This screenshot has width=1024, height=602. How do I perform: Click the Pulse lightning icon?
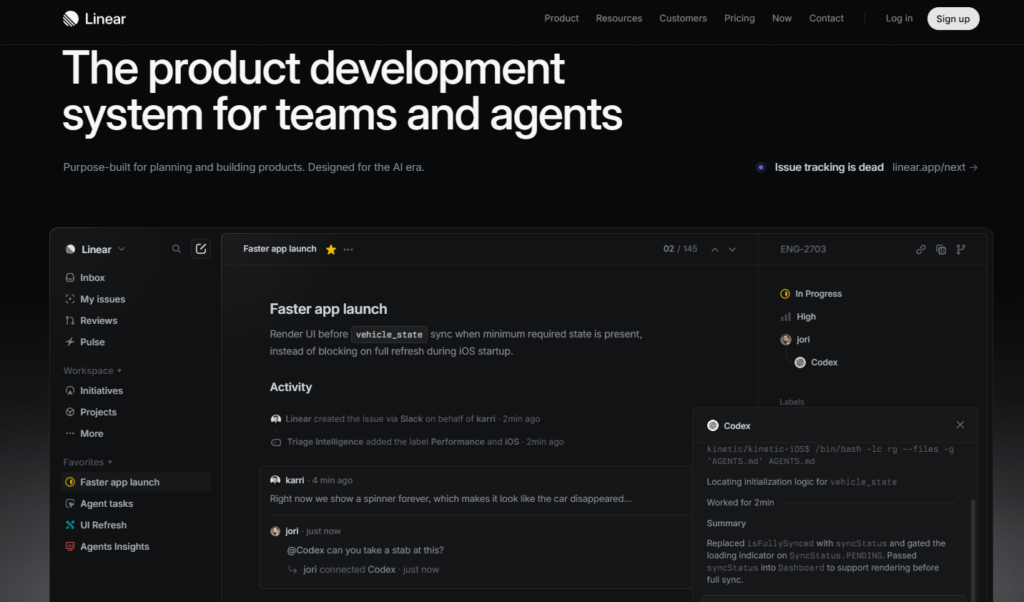coord(70,342)
